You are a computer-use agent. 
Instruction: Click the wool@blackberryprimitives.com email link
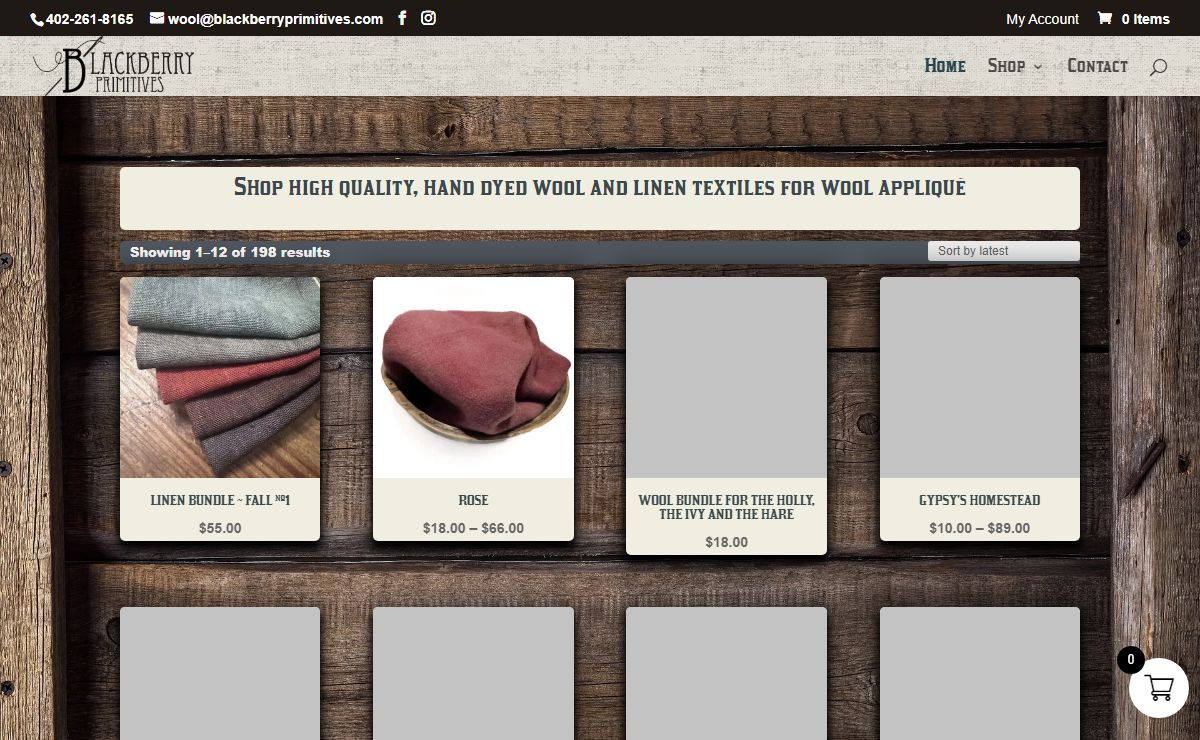[275, 19]
